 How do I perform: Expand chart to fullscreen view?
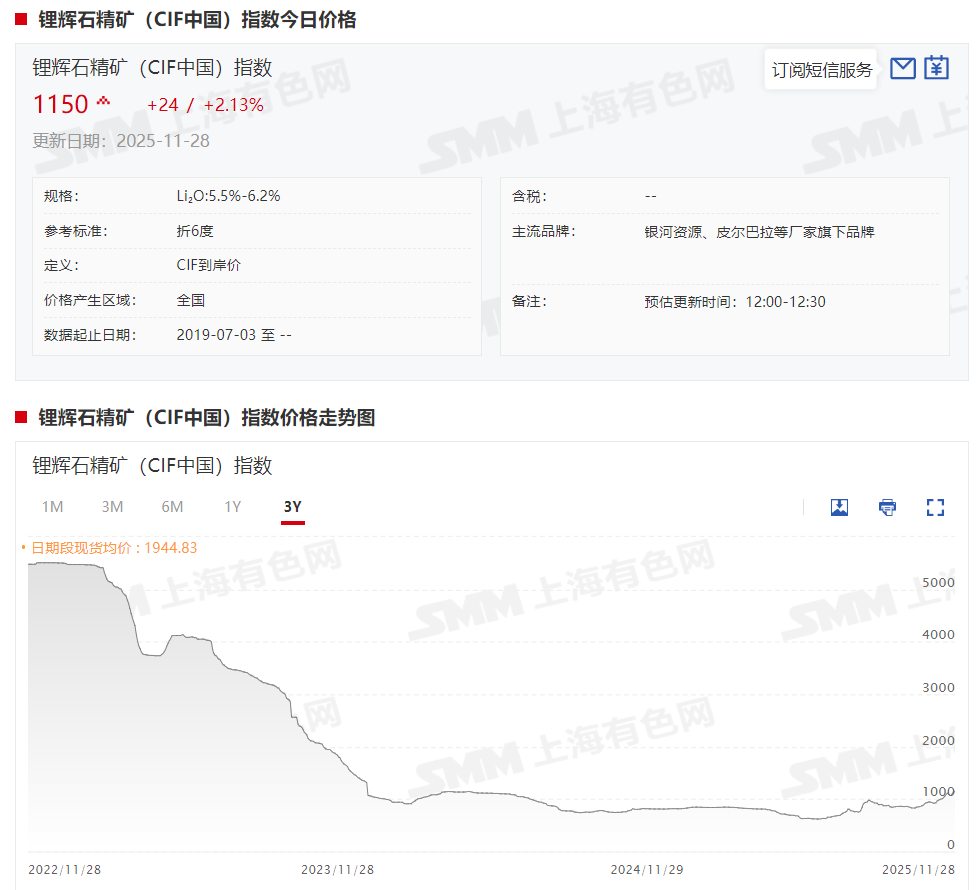[935, 507]
